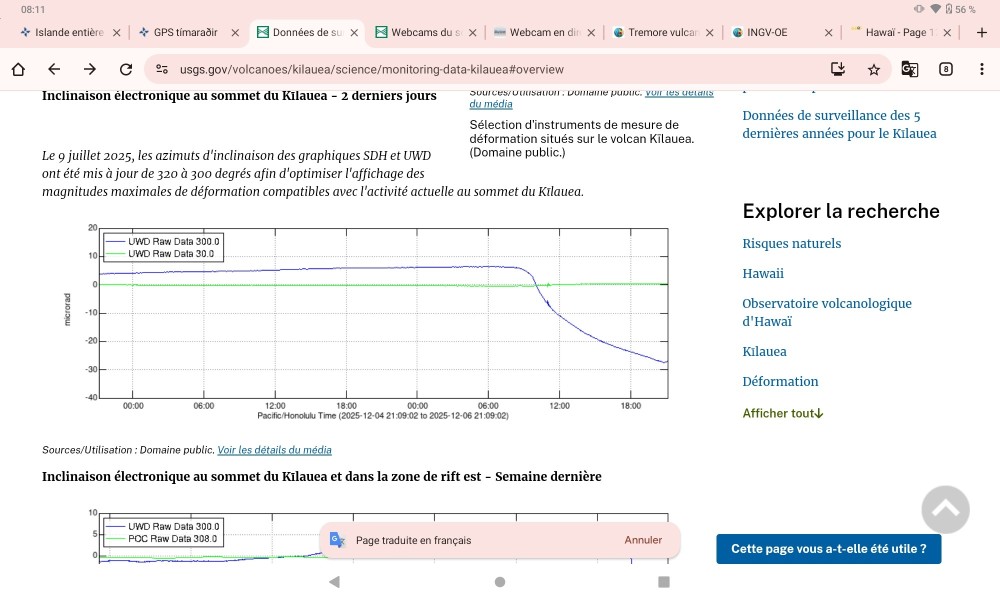This screenshot has height=600, width=1000.
Task: Tap the scroll-to-top circular arrow button
Action: 944,510
